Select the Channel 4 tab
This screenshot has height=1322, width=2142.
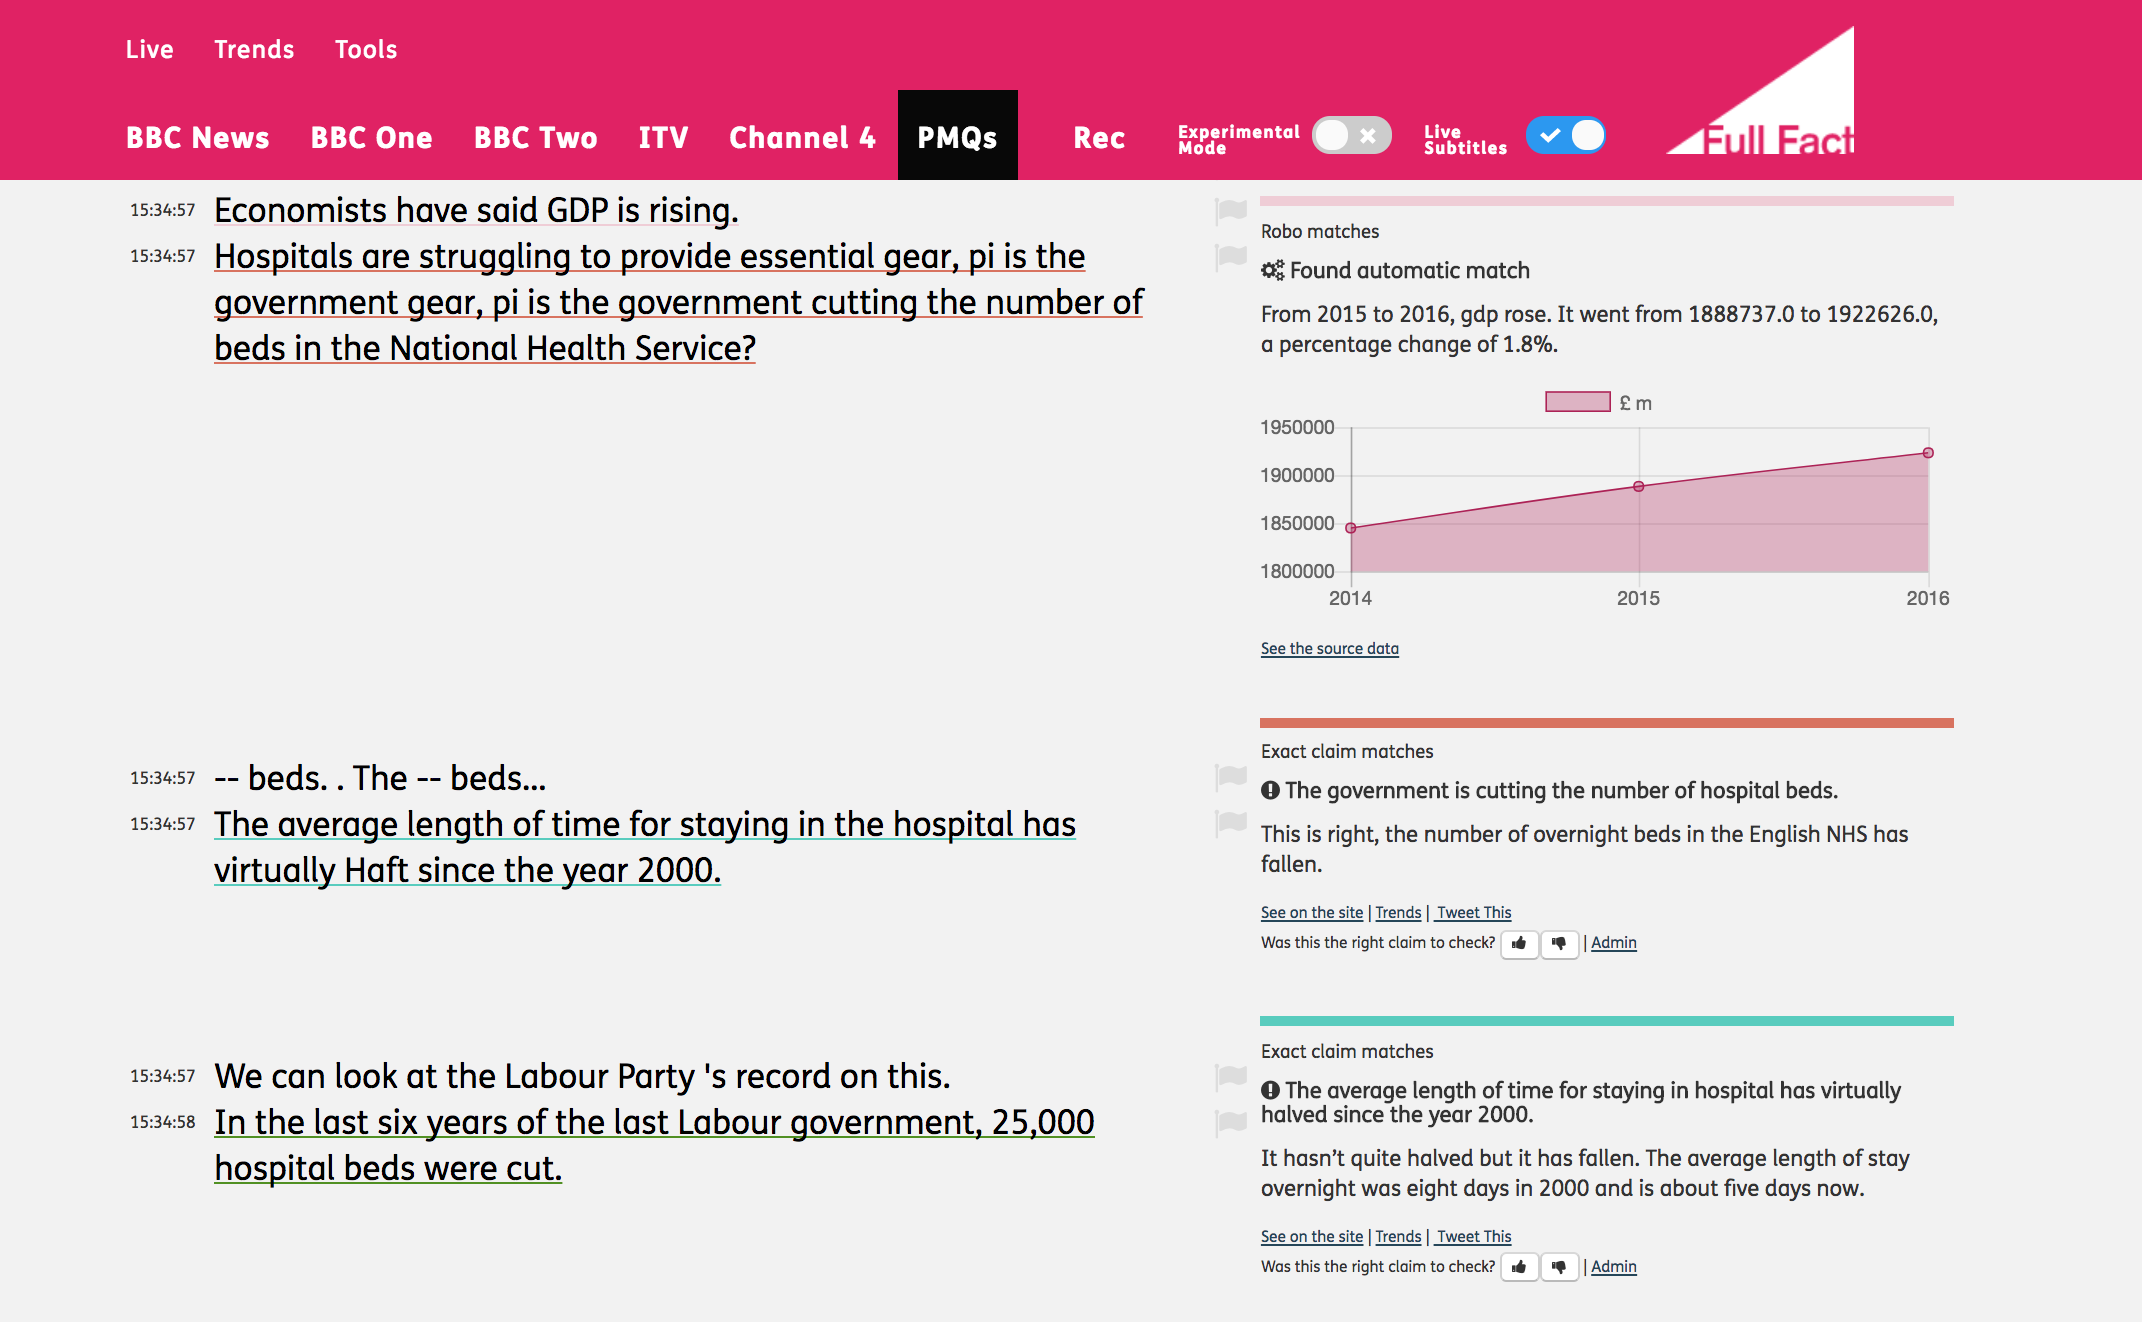point(802,138)
